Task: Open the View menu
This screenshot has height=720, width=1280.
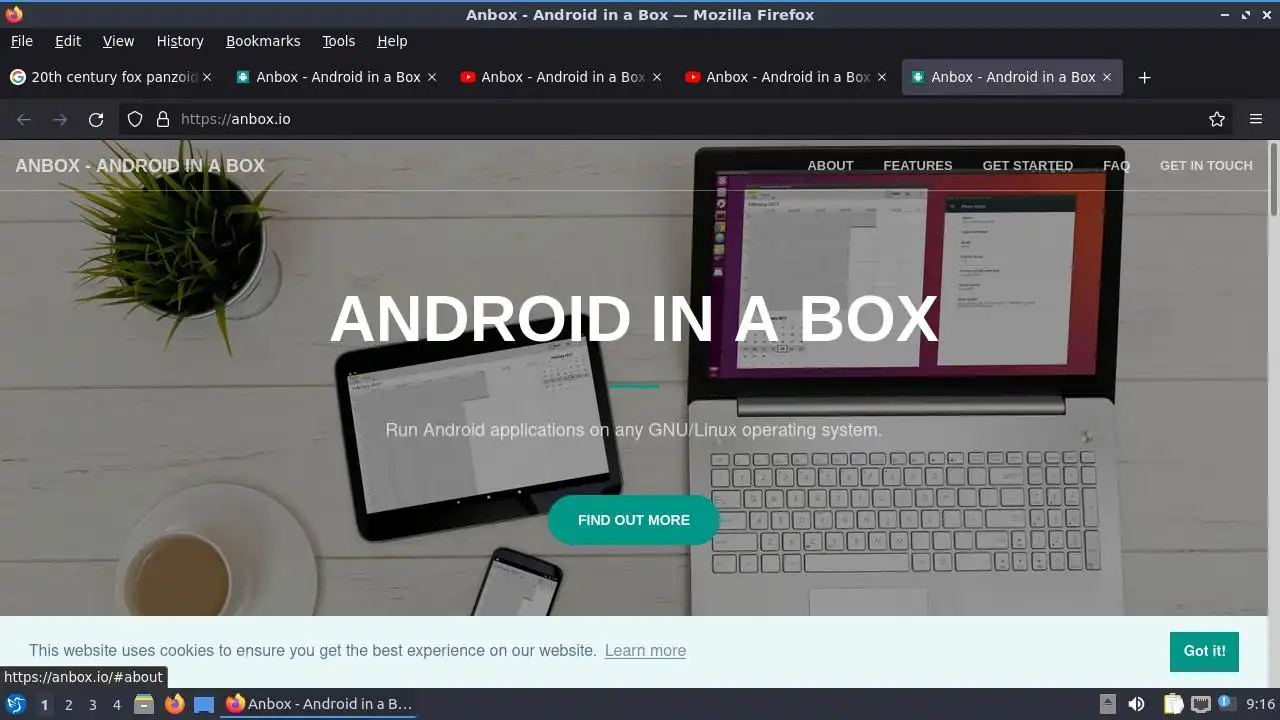Action: [x=118, y=41]
